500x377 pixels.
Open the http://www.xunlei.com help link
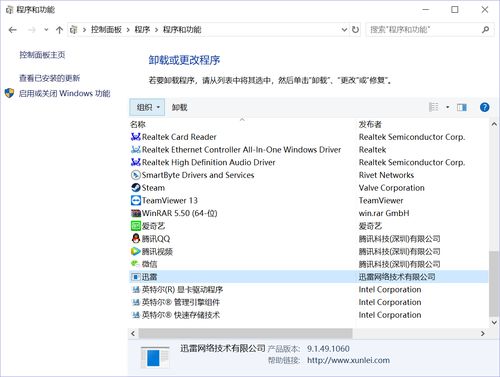pyautogui.click(x=348, y=360)
